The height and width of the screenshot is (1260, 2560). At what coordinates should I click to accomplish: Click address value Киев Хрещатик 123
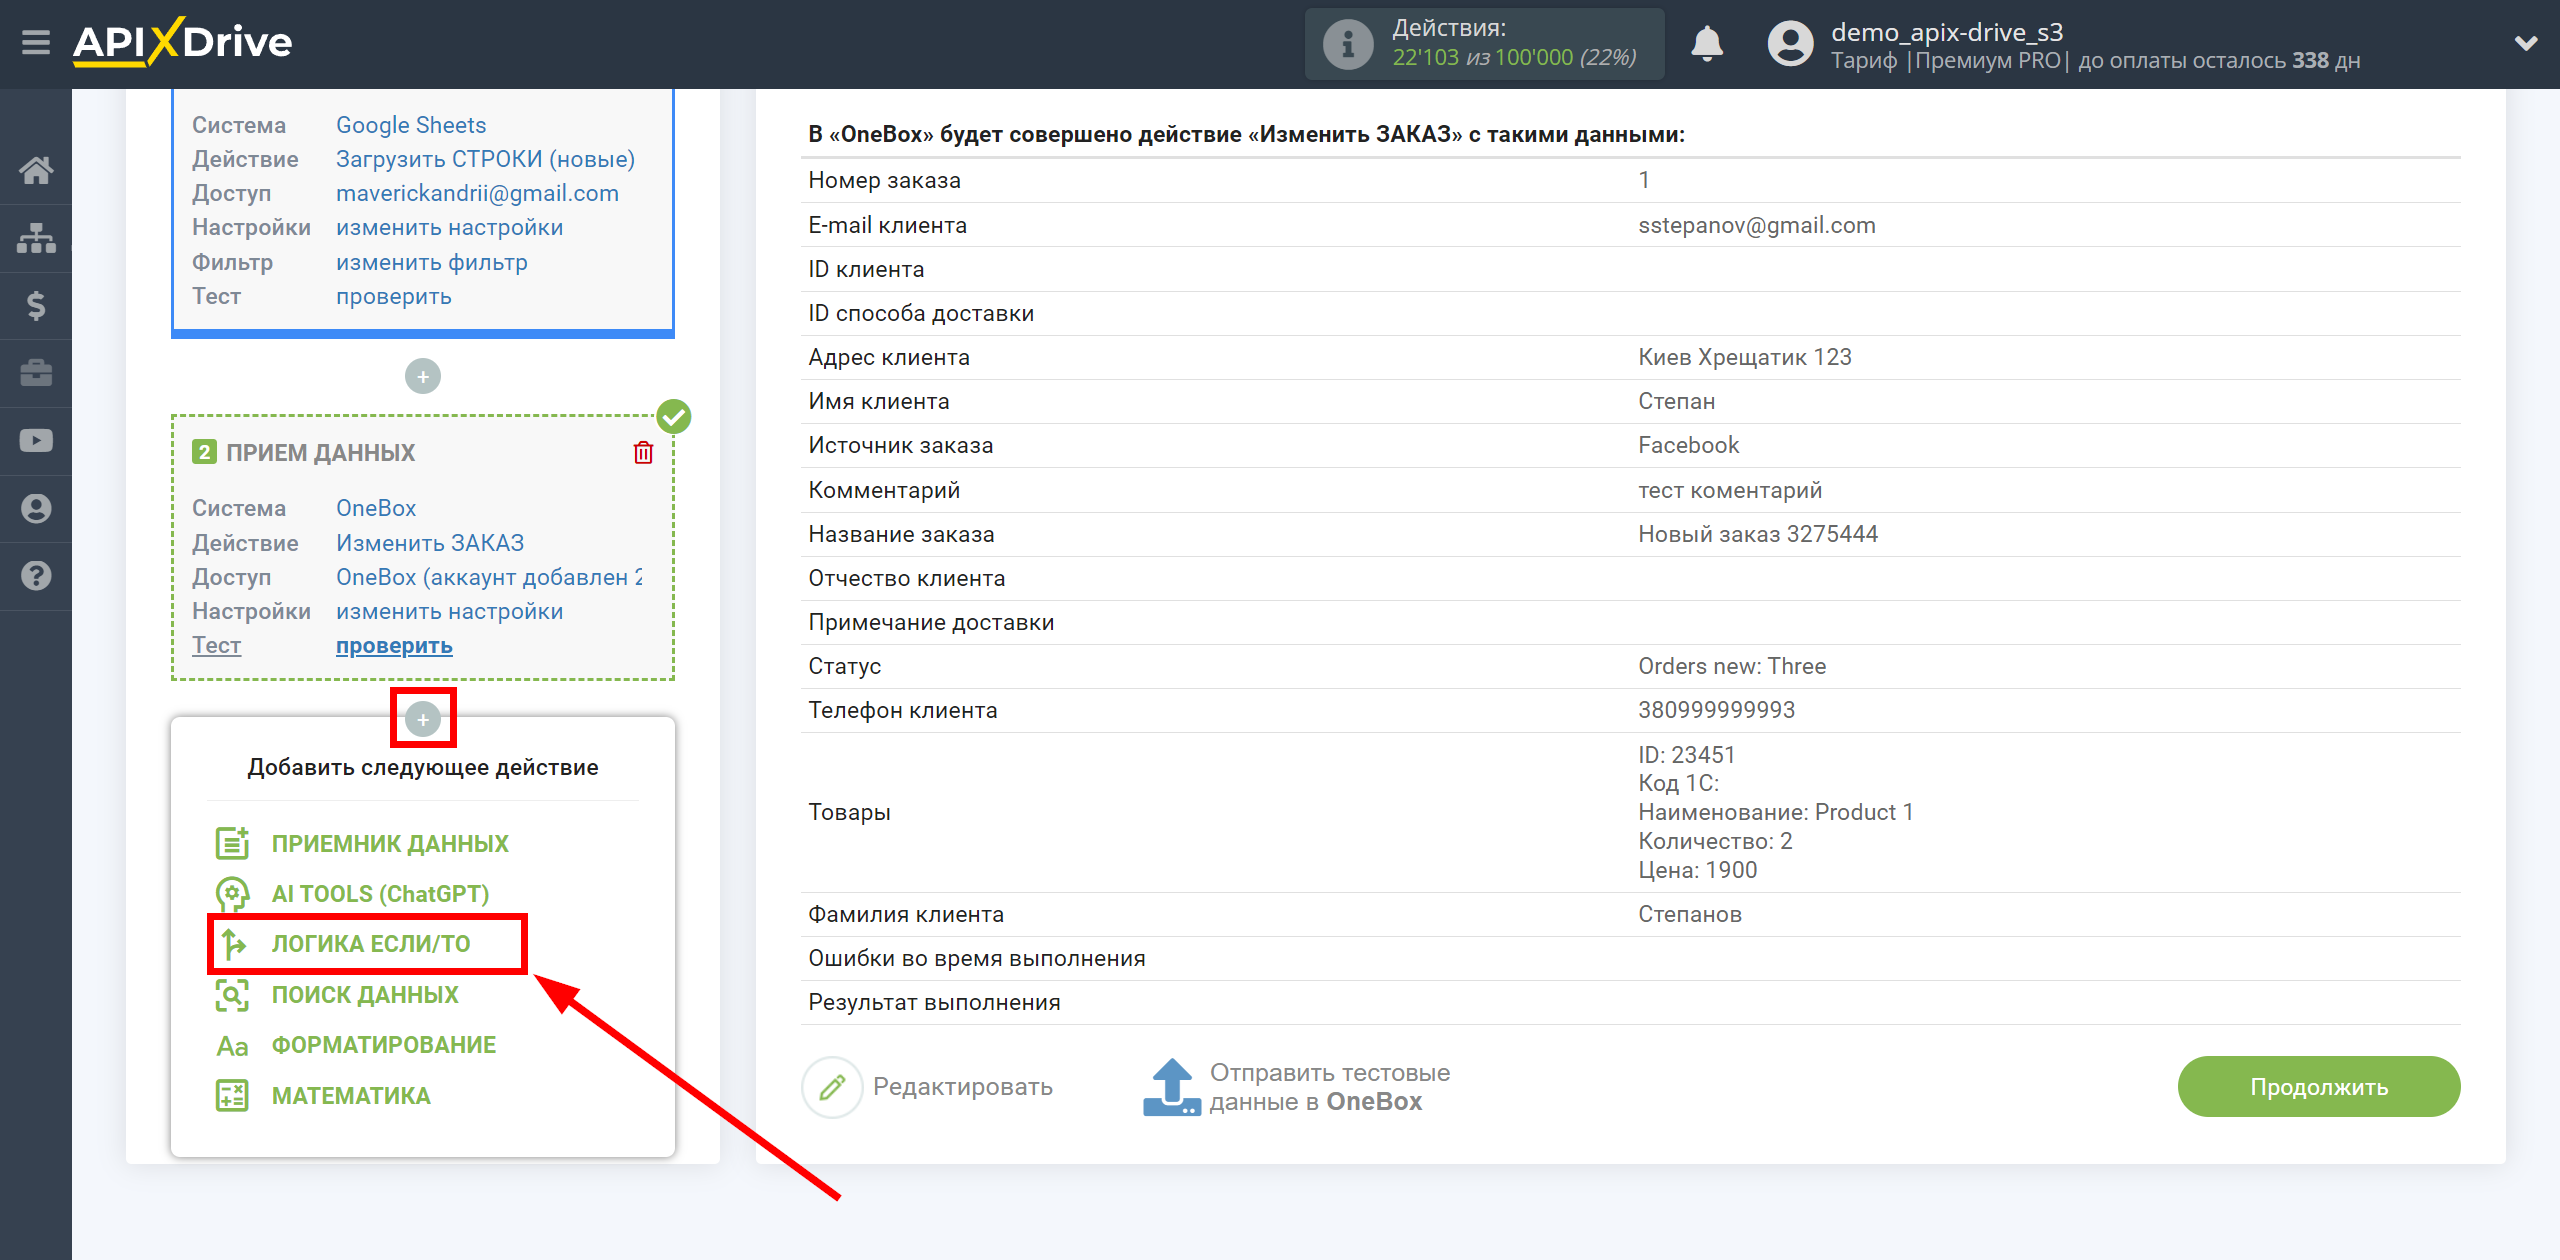[x=1744, y=357]
